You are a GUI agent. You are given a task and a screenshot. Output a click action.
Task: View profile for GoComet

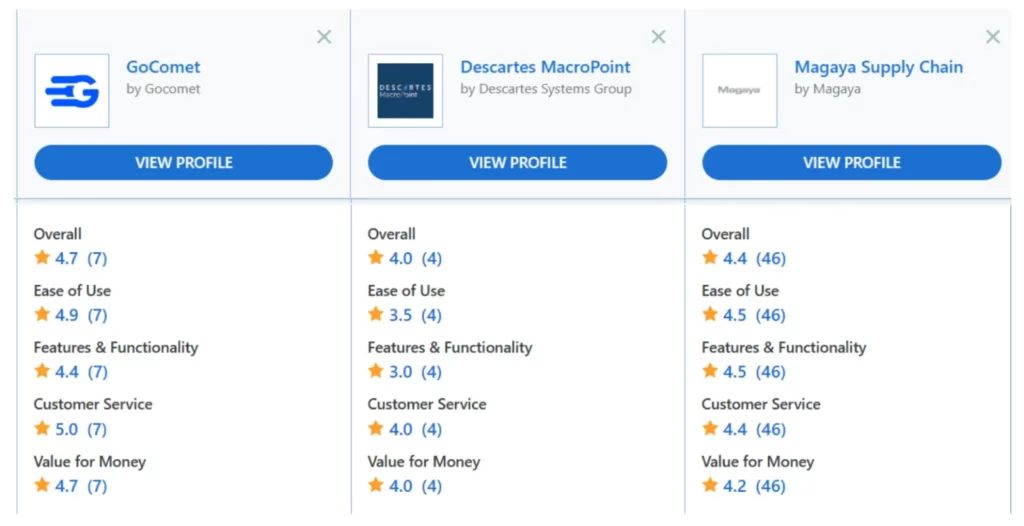click(184, 163)
